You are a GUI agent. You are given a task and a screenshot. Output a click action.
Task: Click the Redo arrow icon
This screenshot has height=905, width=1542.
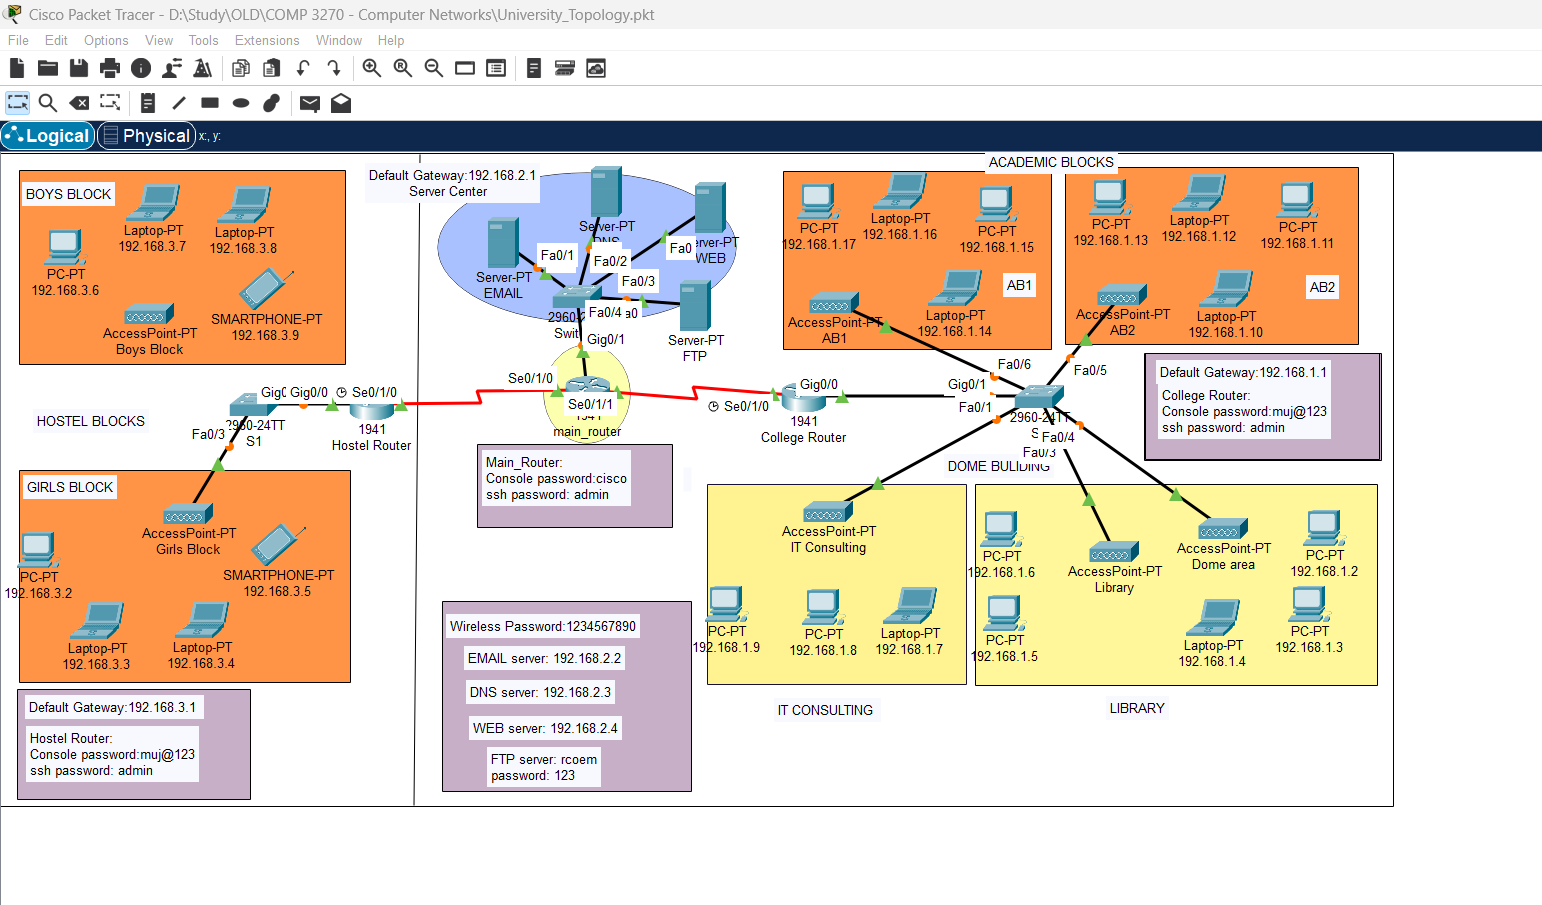point(334,68)
